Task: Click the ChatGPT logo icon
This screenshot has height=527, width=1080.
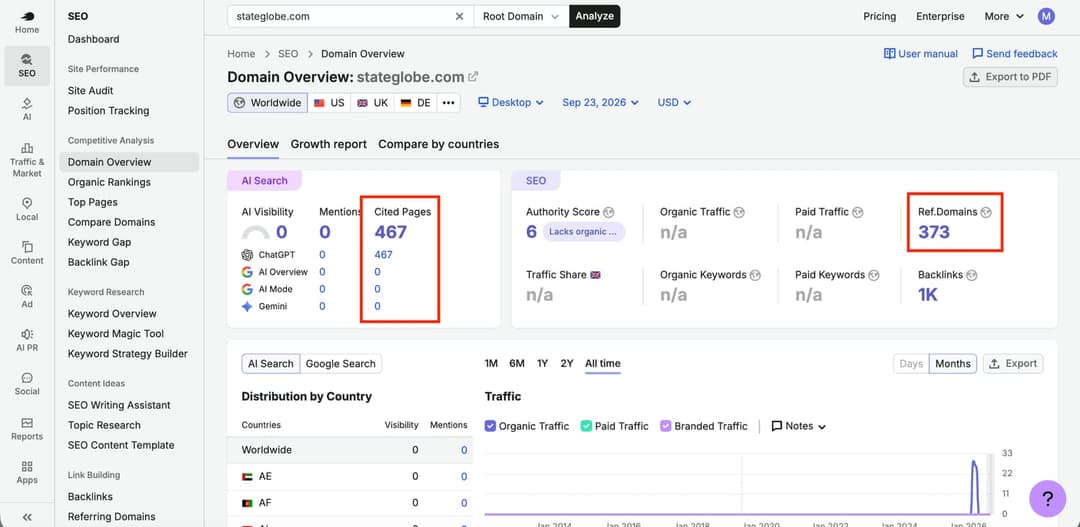Action: pos(247,255)
